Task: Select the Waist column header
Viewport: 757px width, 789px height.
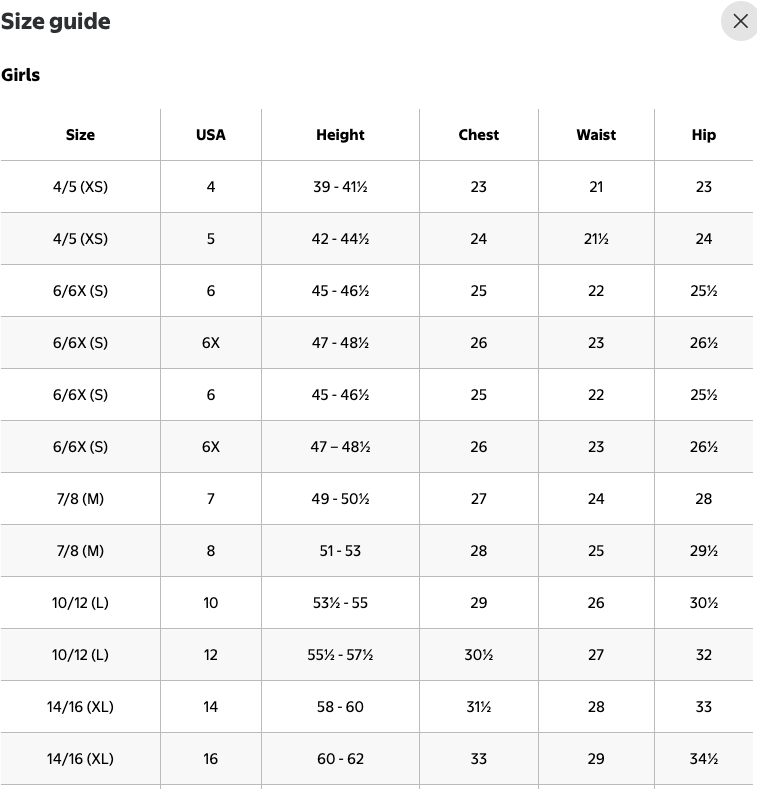Action: [x=596, y=135]
